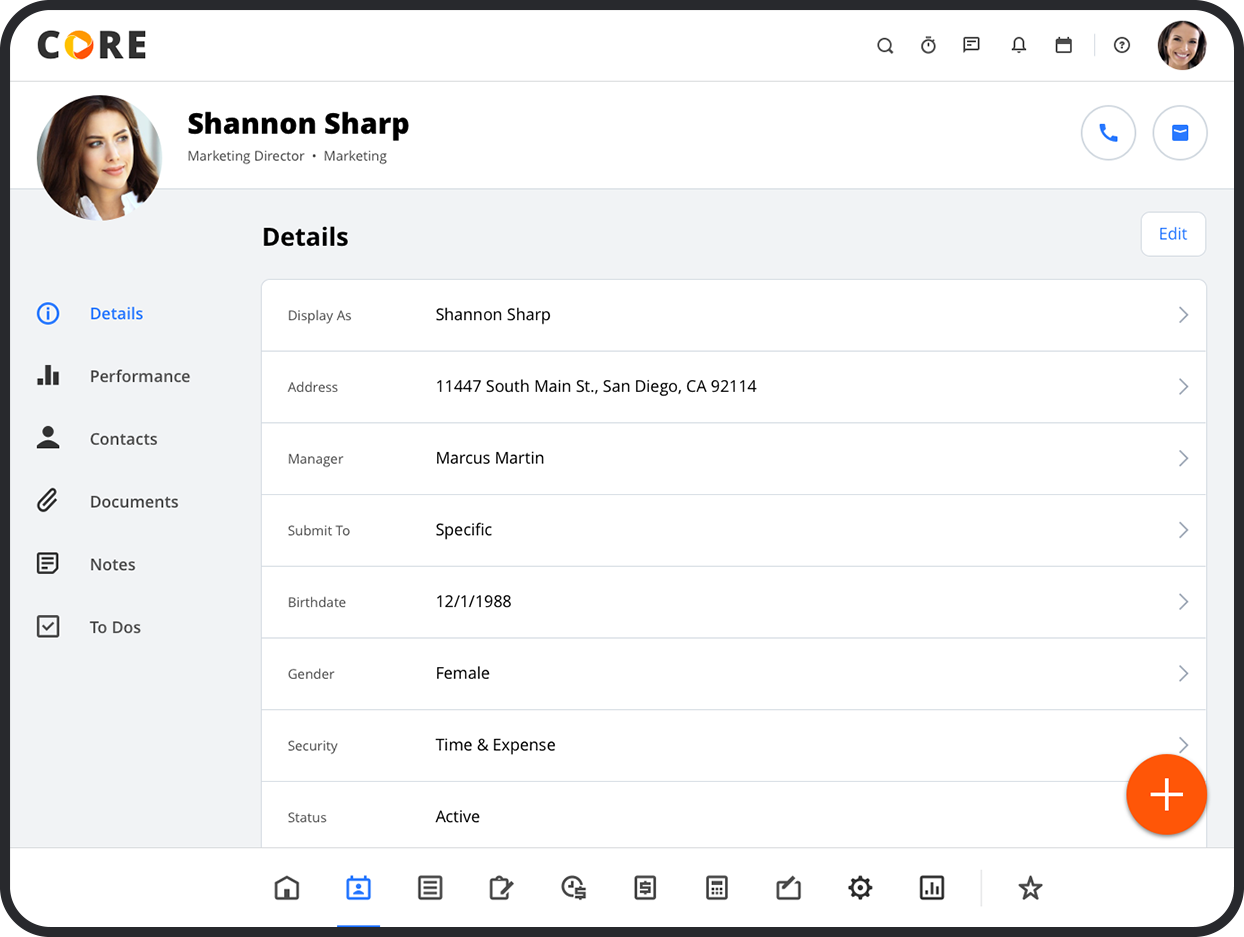Open the reports chart icon in bottom bar
The image size is (1244, 937).
click(932, 888)
